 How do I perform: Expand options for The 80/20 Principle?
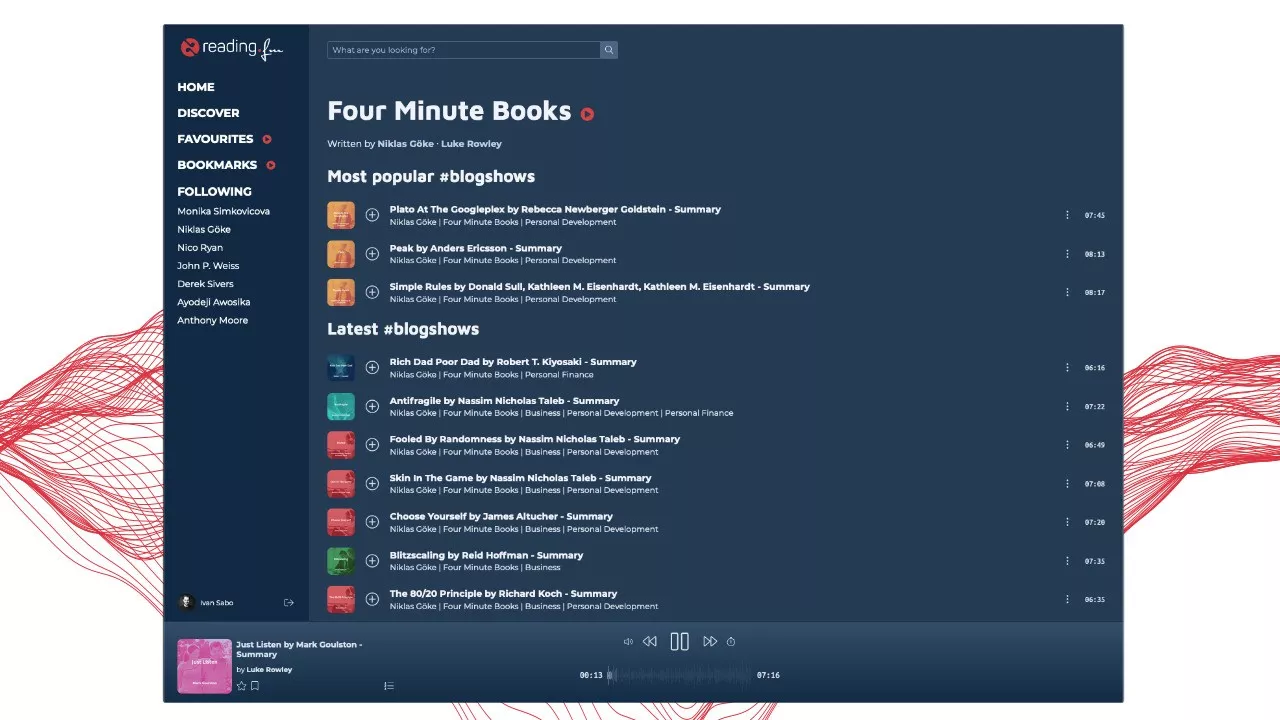[x=1067, y=600]
